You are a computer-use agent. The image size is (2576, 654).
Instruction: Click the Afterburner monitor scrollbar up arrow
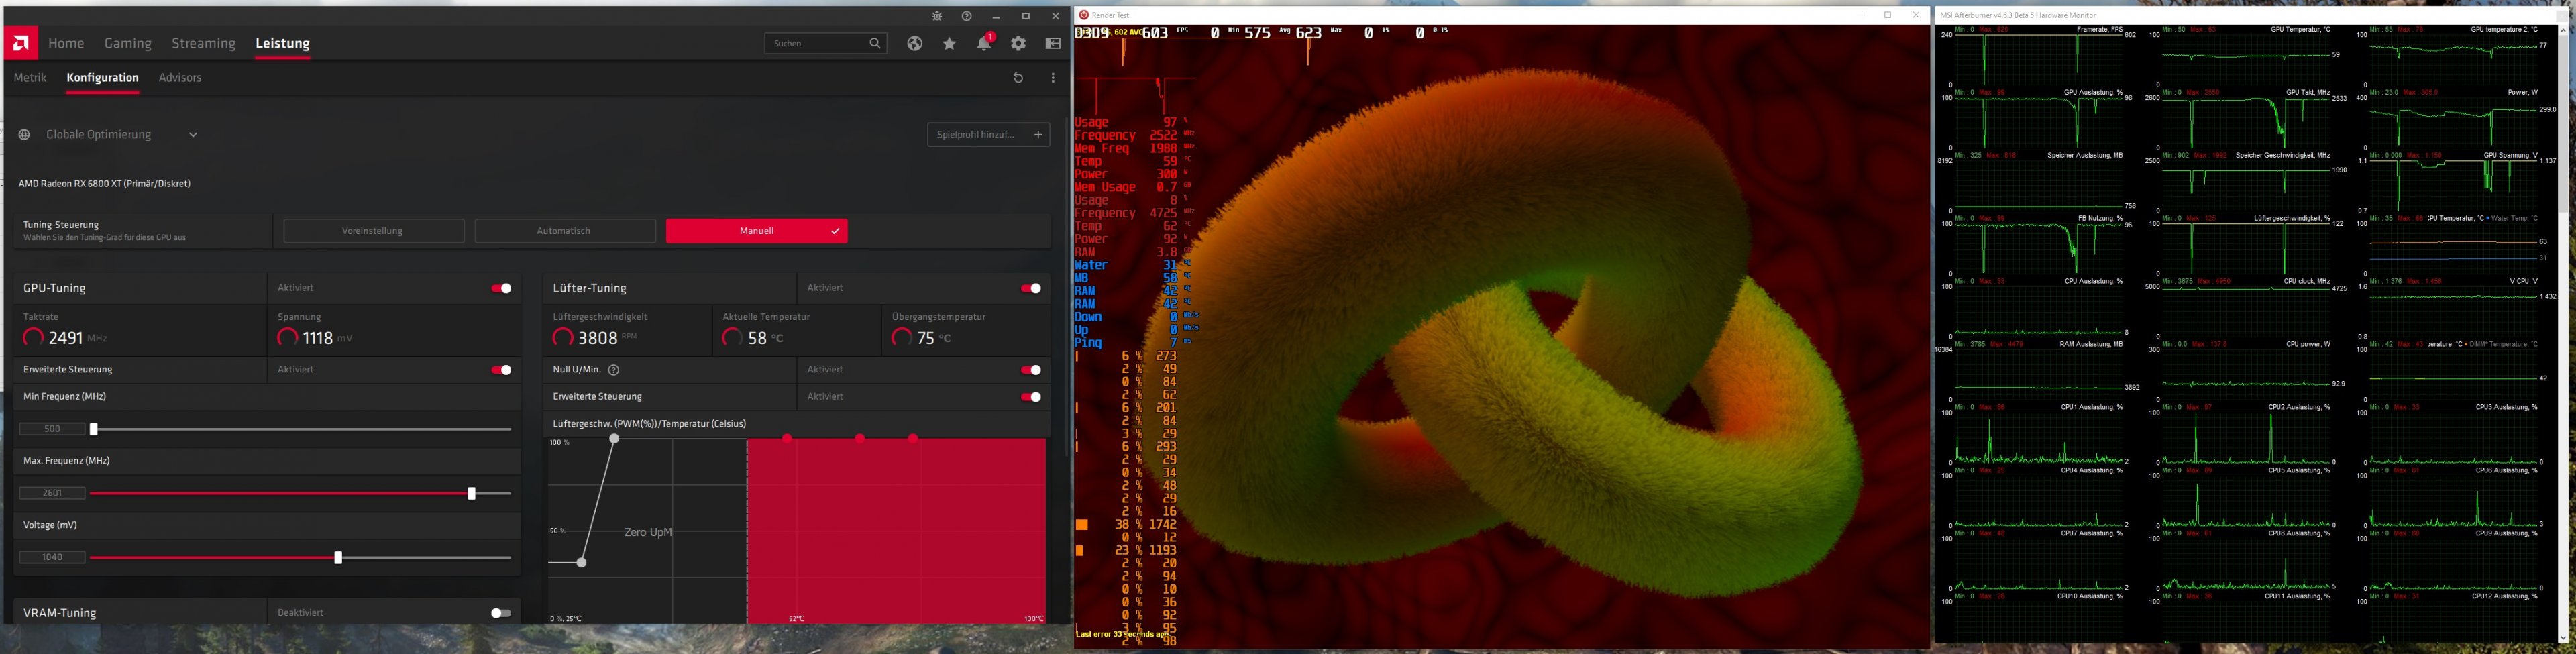(2562, 30)
